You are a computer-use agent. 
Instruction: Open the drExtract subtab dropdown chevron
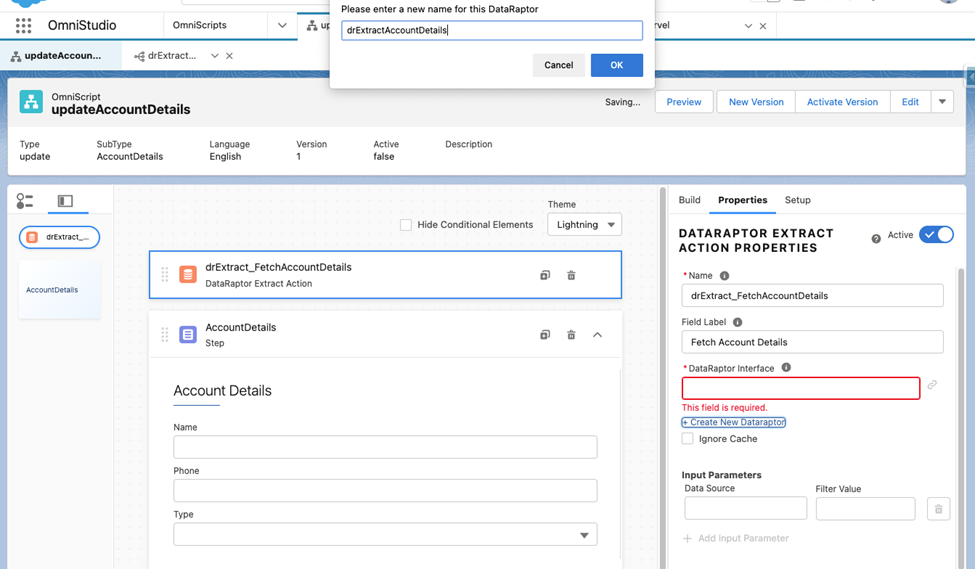click(215, 56)
